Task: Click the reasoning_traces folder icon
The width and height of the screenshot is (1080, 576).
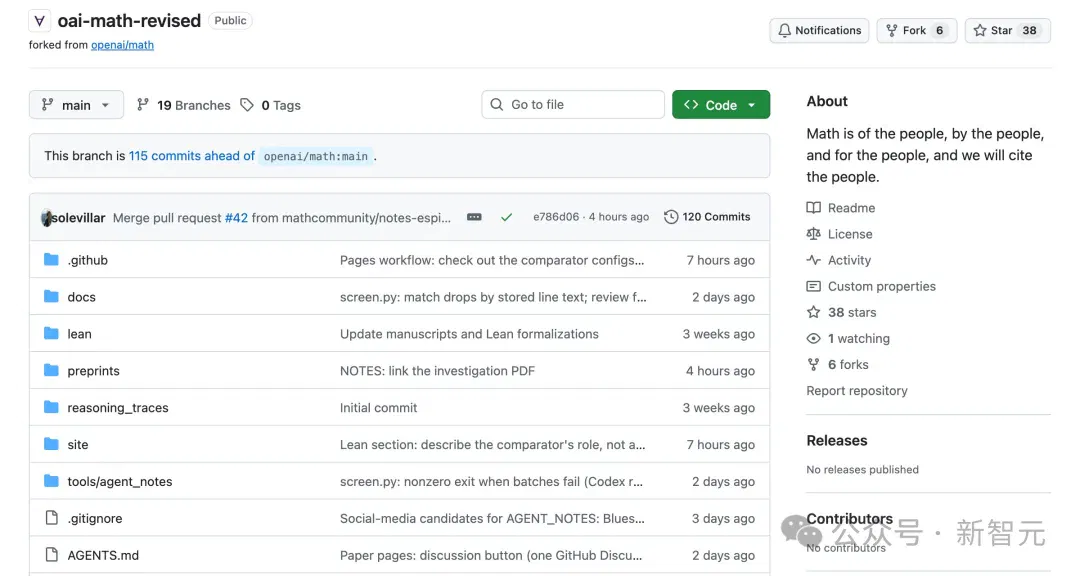Action: (x=51, y=407)
